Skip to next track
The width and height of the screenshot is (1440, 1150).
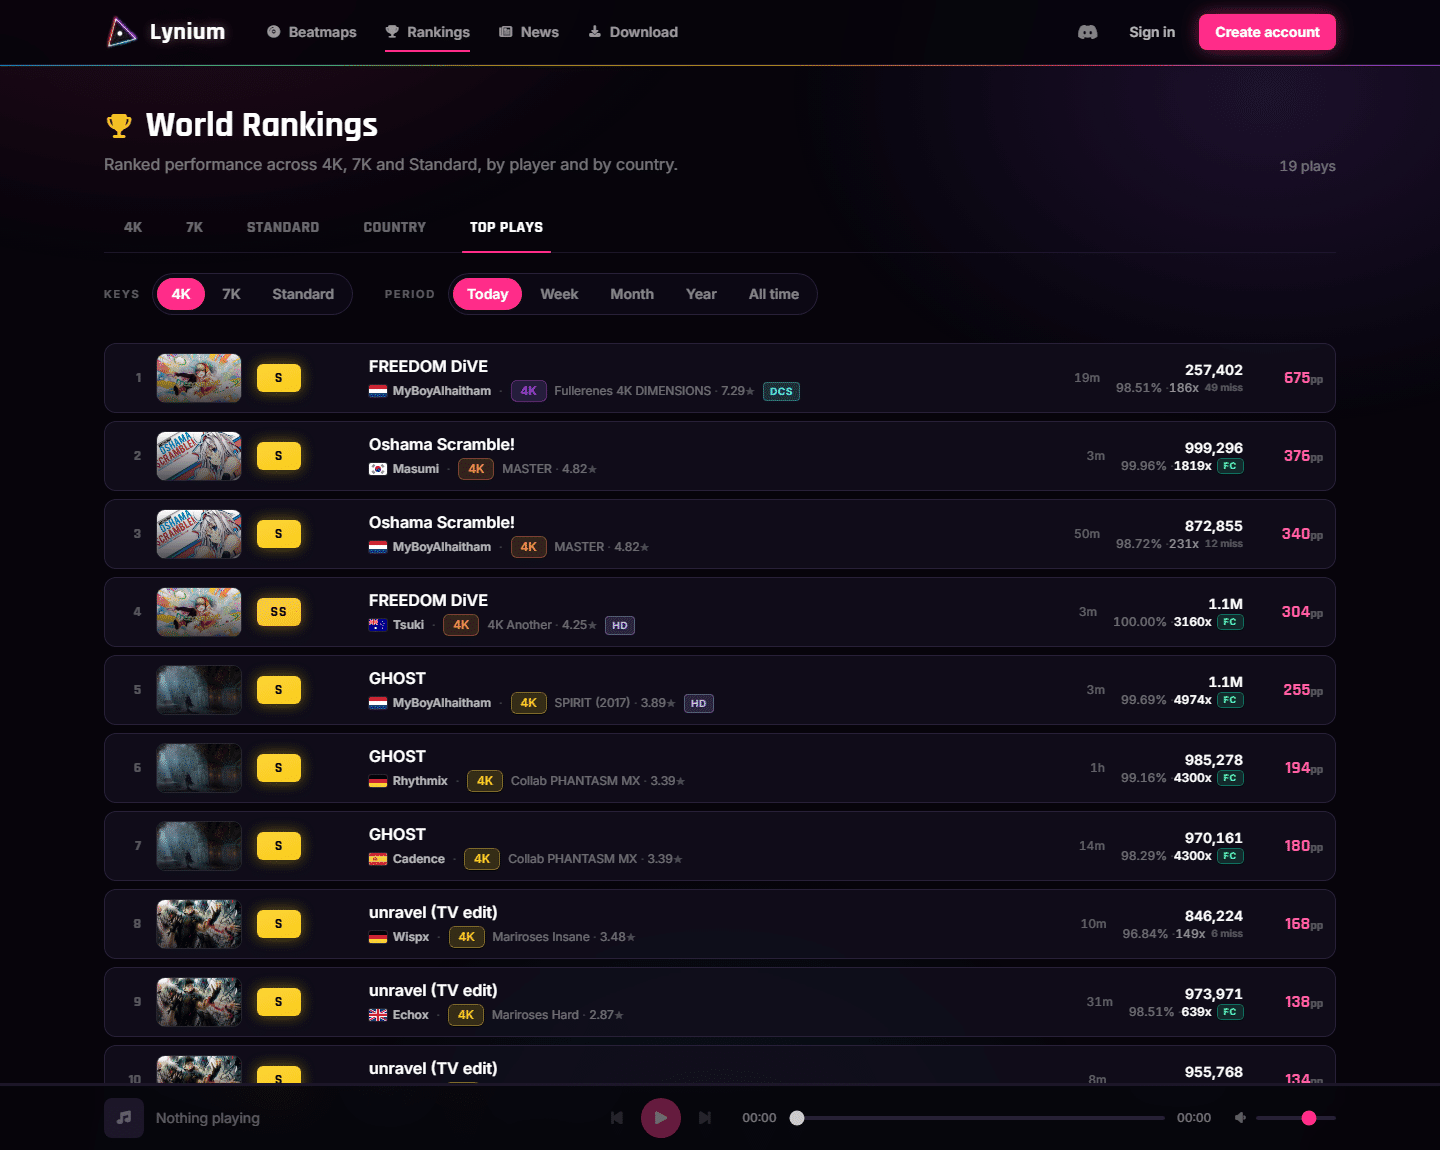click(x=705, y=1118)
